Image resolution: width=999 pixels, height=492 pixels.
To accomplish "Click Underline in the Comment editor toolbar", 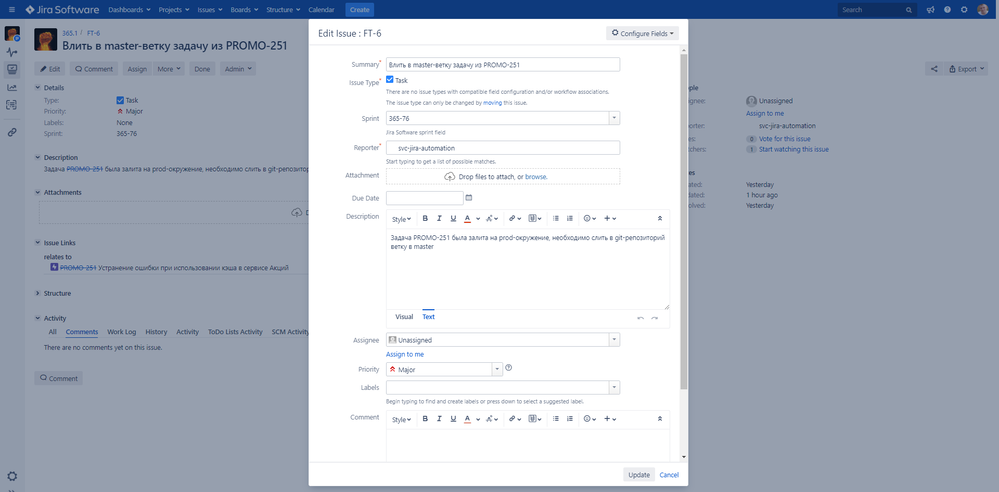I will (x=453, y=419).
